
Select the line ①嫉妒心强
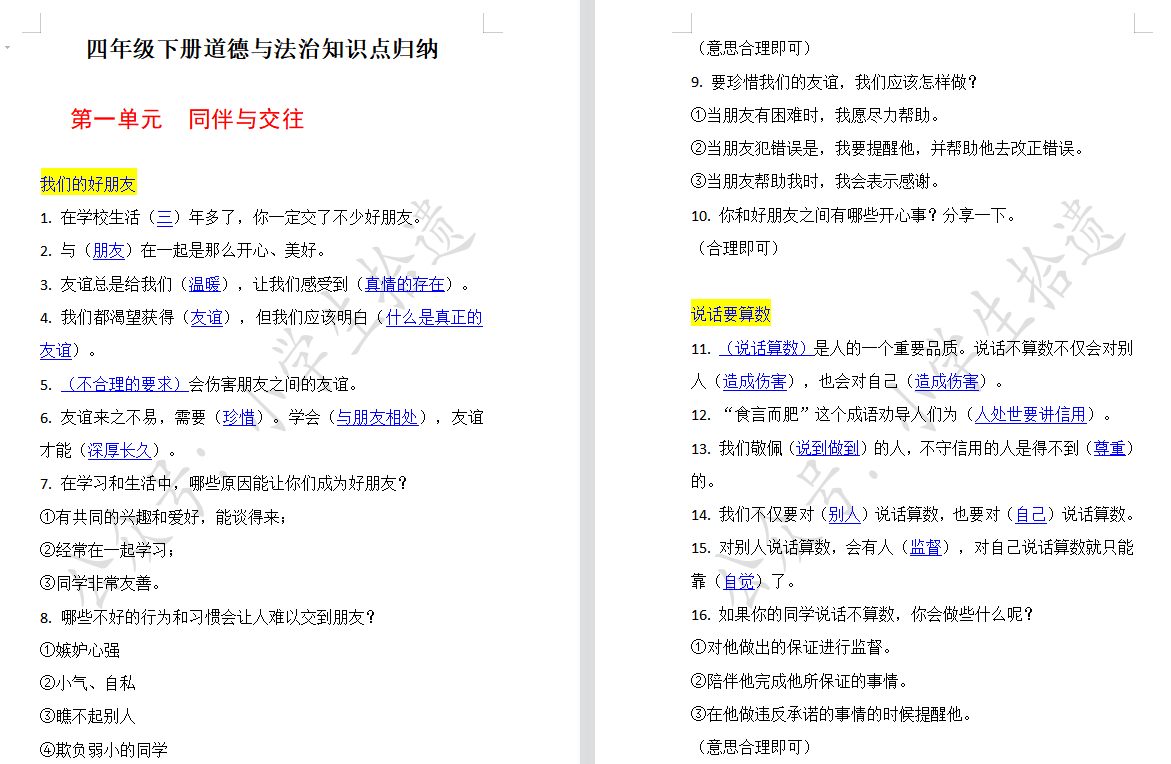coord(80,650)
